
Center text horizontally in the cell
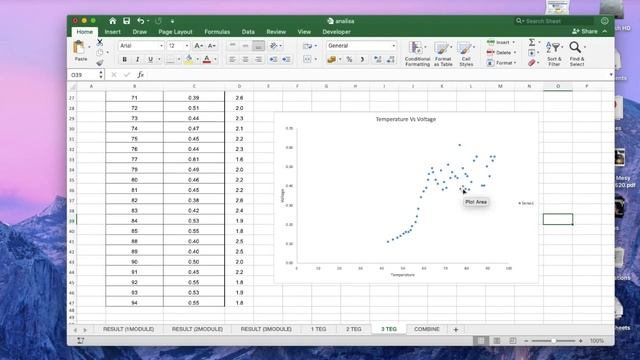[x=245, y=60]
